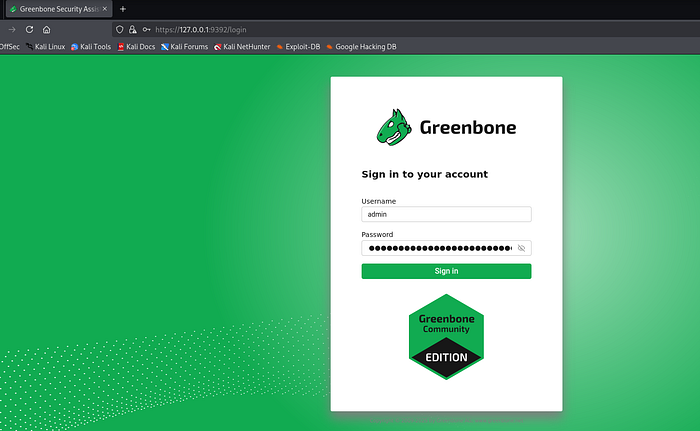Open the Exploit-DB bookmark

point(298,46)
